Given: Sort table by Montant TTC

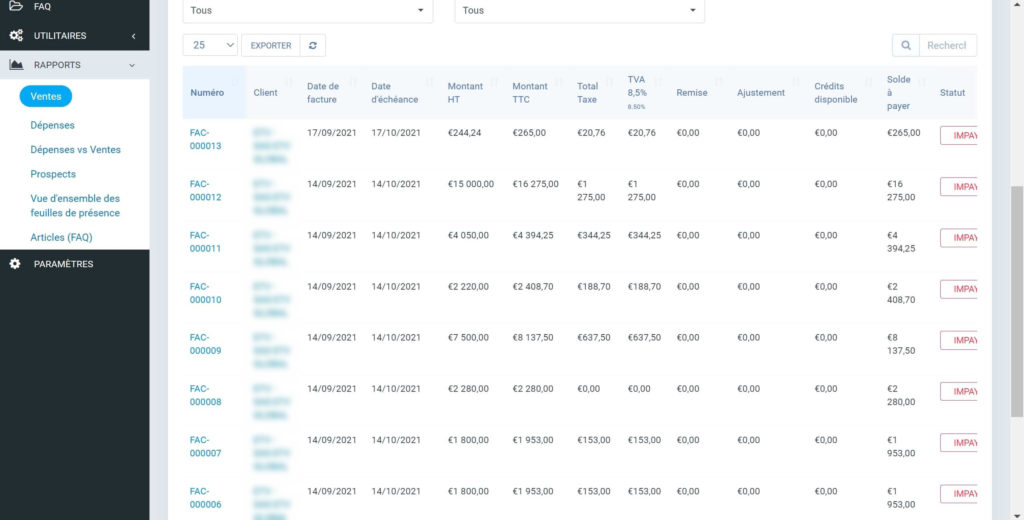Looking at the screenshot, I should click(x=537, y=93).
